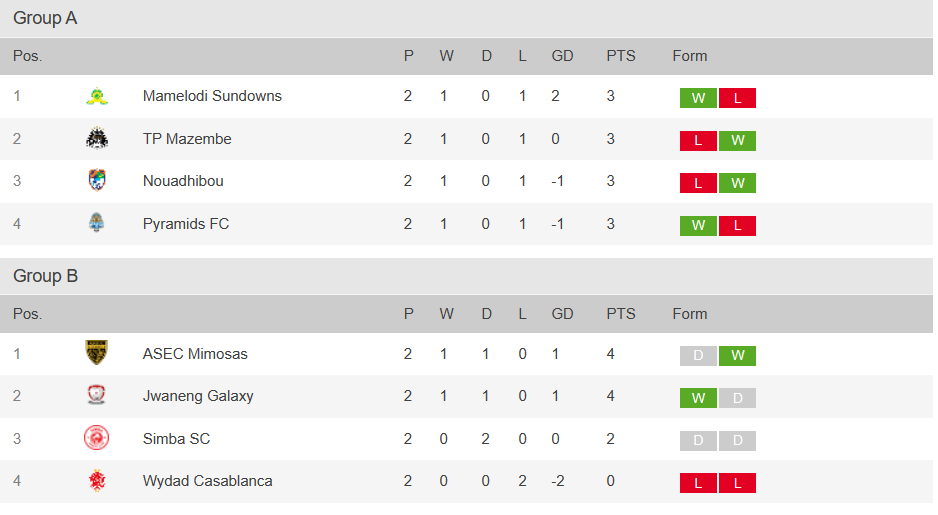
Task: Open the Wydad Casablanca team link
Action: pyautogui.click(x=207, y=481)
